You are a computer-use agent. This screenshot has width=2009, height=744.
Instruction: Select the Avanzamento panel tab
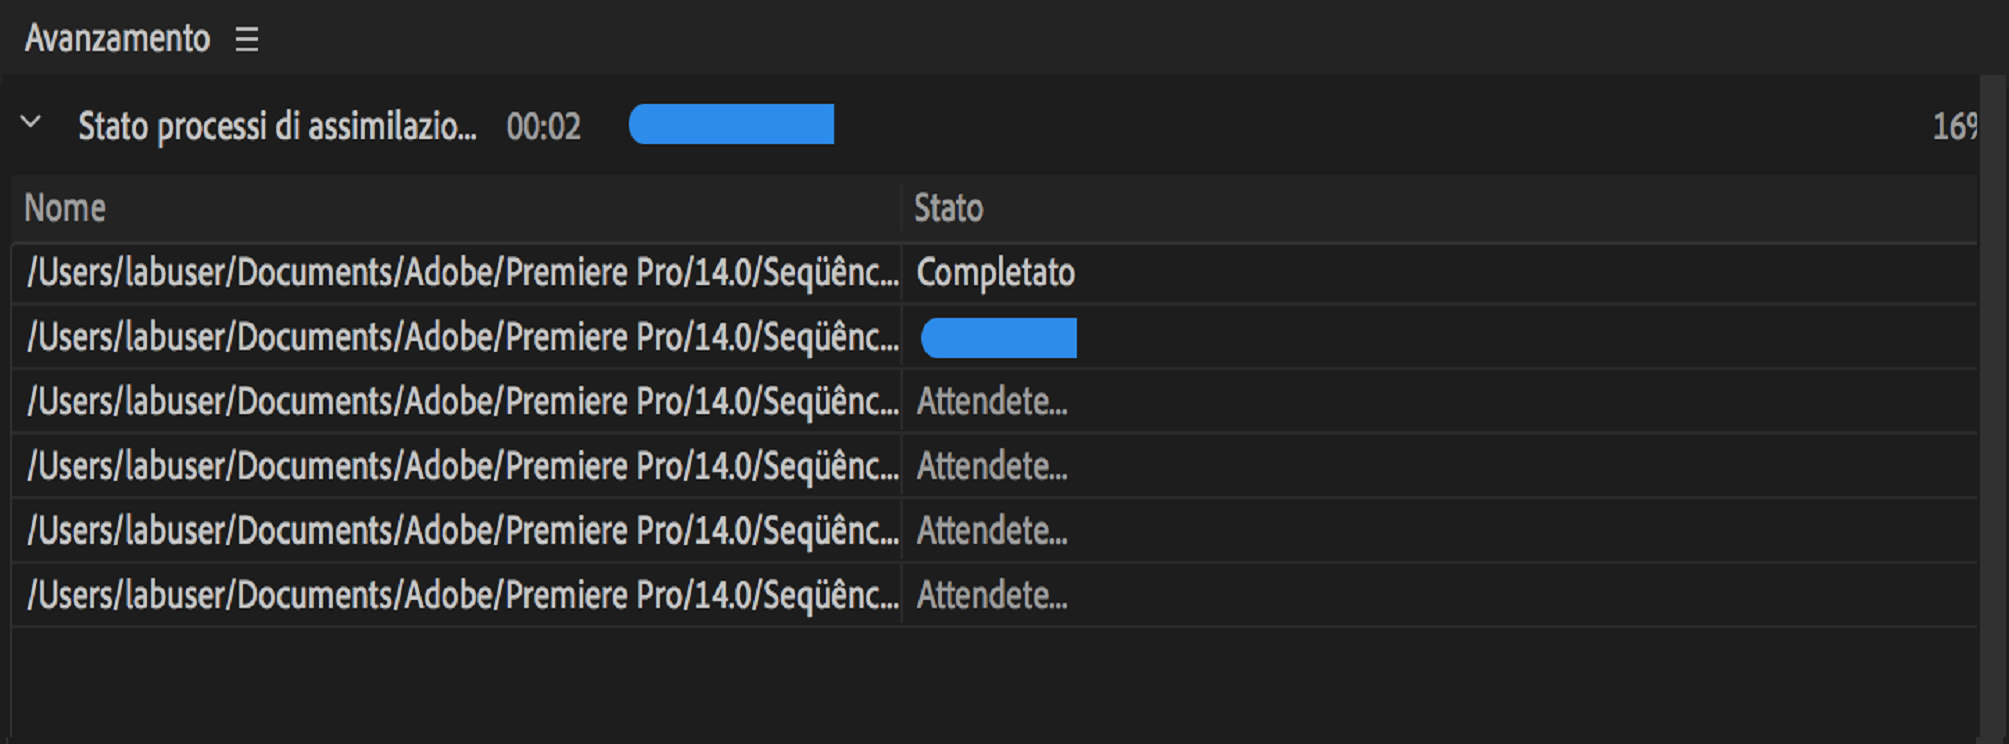pyautogui.click(x=117, y=39)
